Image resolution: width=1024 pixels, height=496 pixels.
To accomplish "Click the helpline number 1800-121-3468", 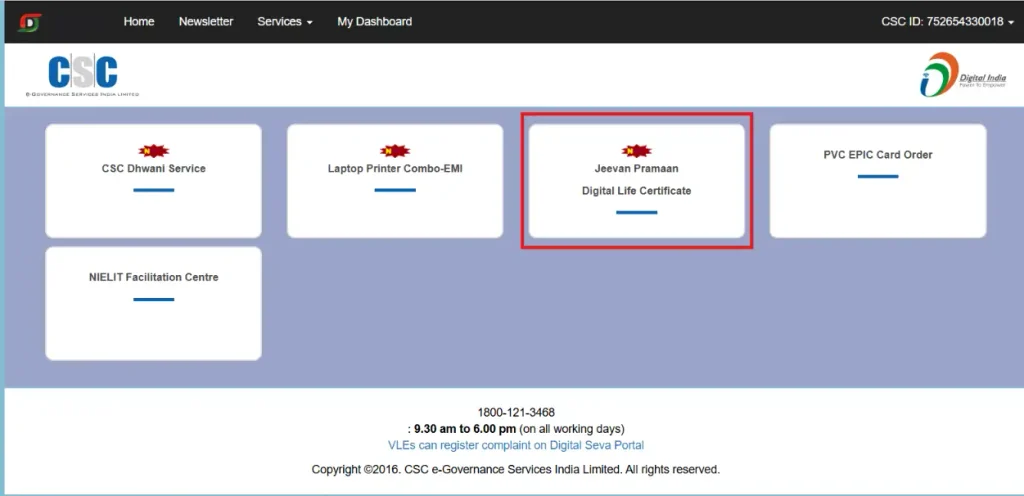I will click(x=516, y=412).
